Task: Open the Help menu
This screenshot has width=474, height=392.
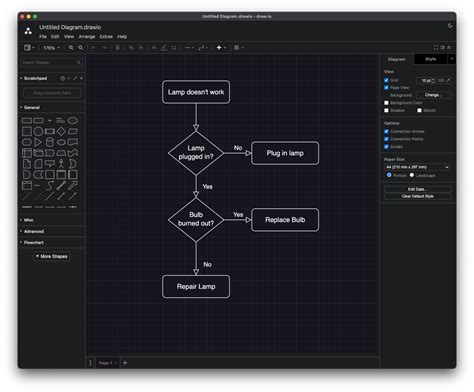Action: 122,37
